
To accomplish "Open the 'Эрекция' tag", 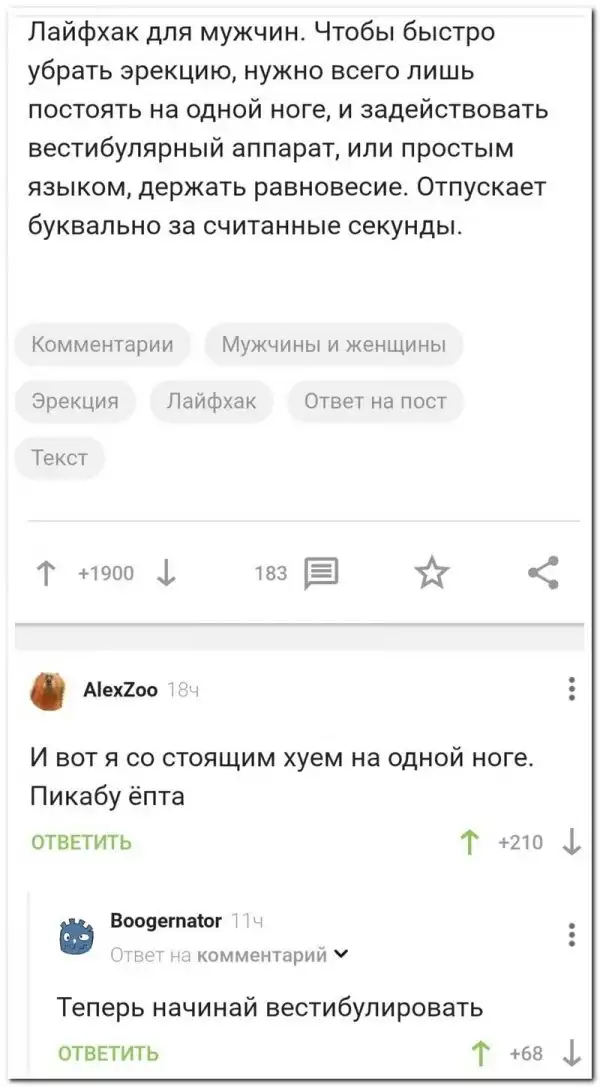I will (75, 402).
